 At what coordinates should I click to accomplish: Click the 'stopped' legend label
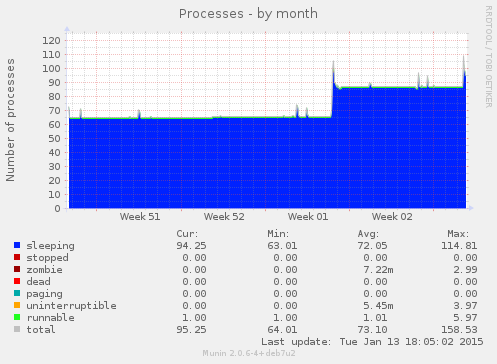[47, 258]
